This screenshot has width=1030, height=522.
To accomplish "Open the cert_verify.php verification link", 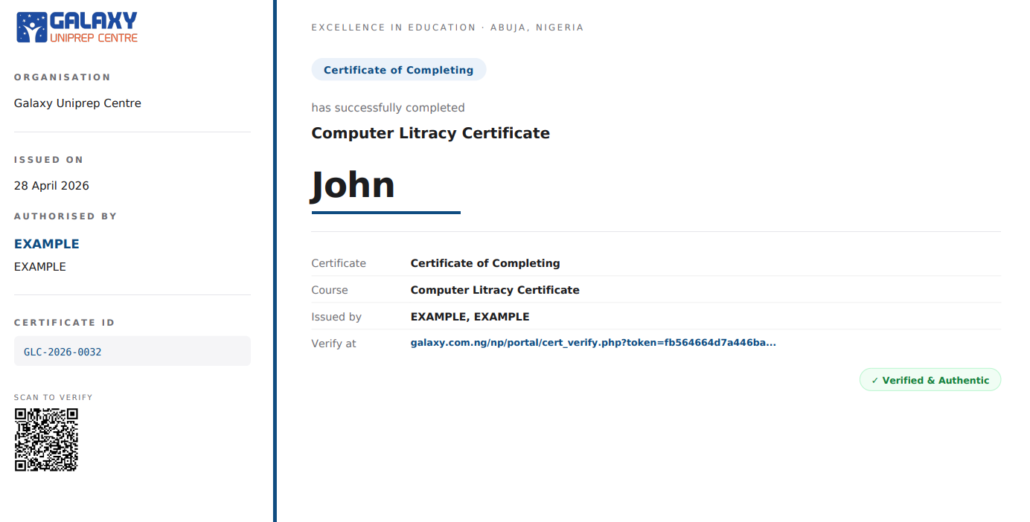I will coord(593,343).
